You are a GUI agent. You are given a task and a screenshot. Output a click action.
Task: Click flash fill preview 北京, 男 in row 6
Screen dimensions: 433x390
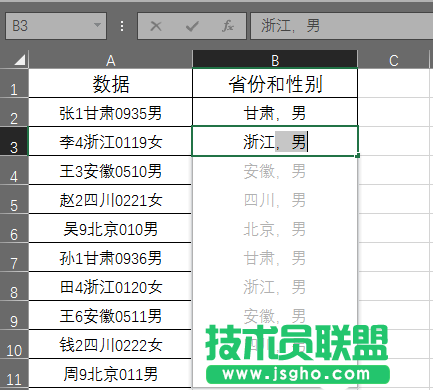coord(275,229)
